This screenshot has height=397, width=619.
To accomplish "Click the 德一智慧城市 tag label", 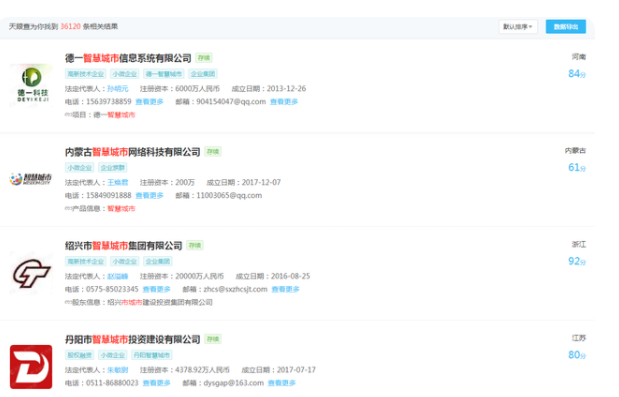I will (163, 74).
